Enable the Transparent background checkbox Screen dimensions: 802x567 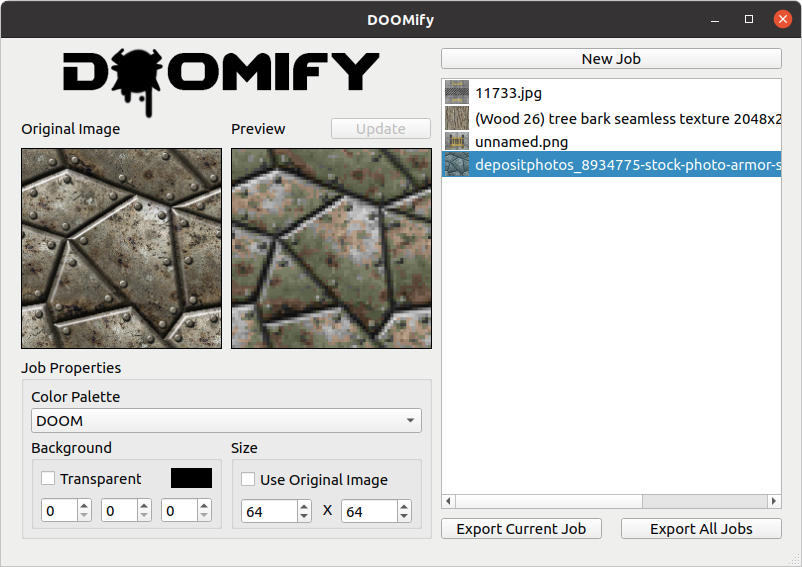48,479
